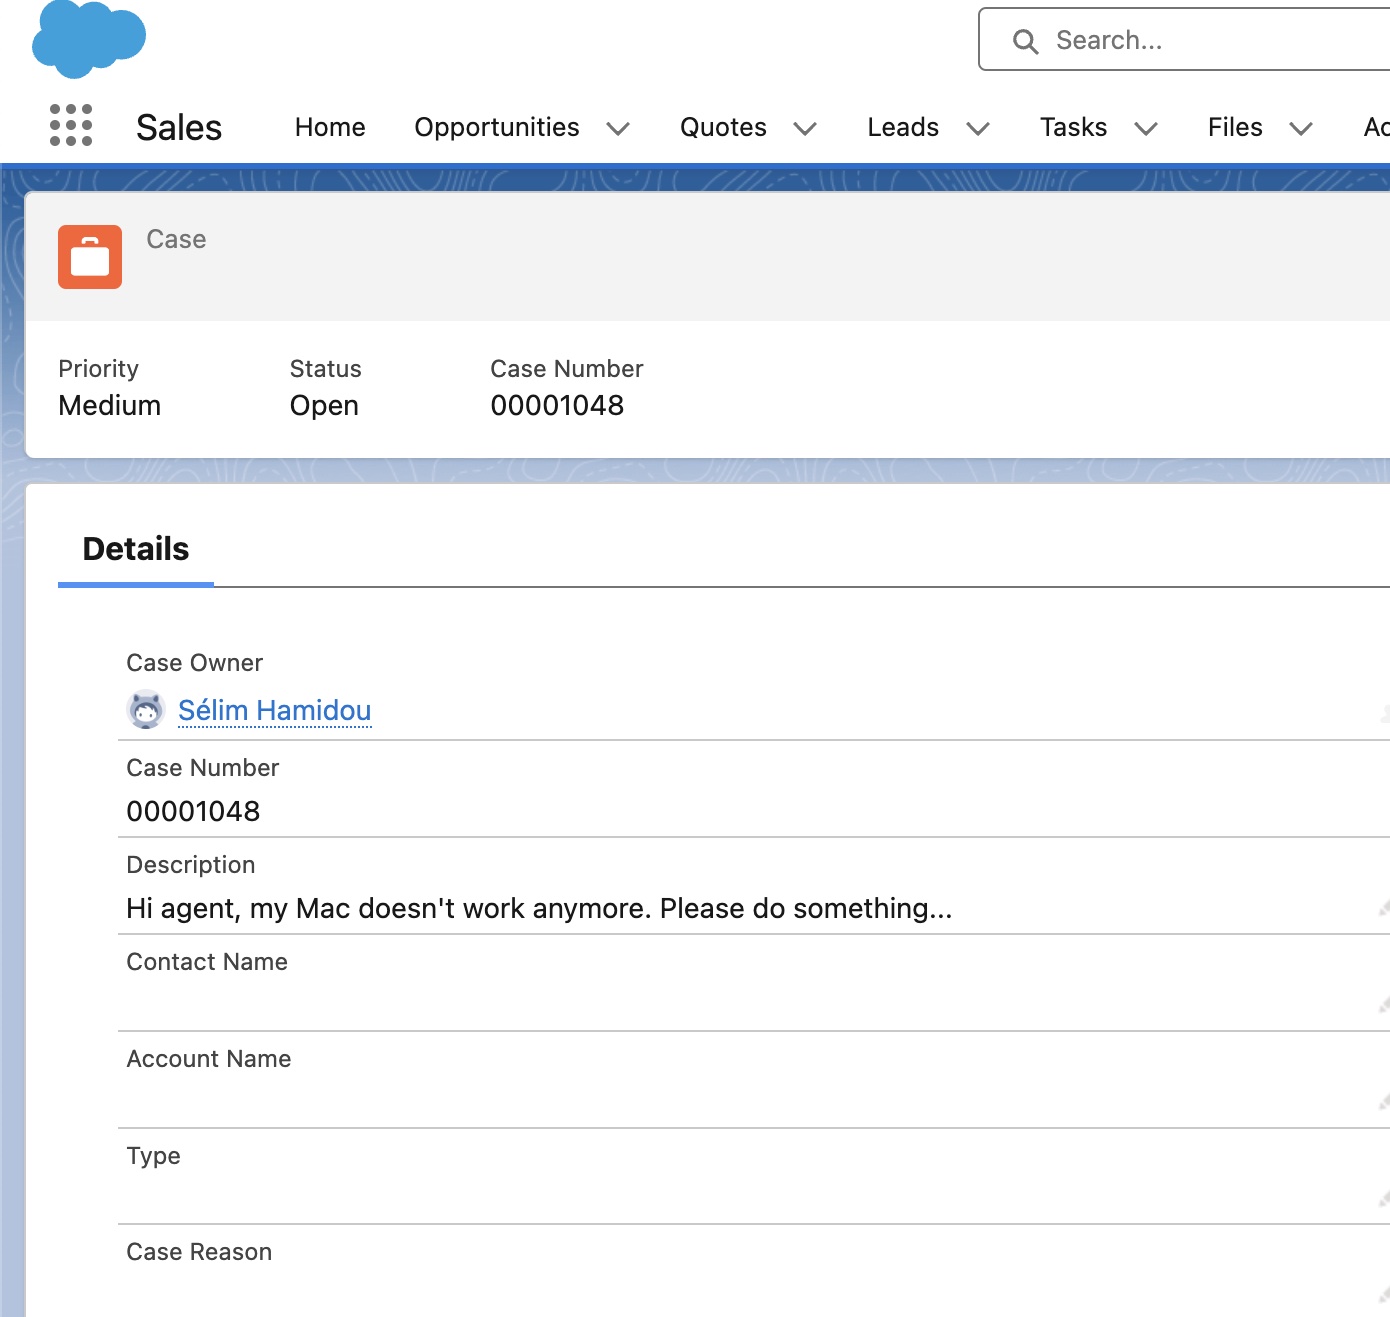Image resolution: width=1390 pixels, height=1317 pixels.
Task: Expand the Opportunities menu chevron
Action: (x=618, y=128)
